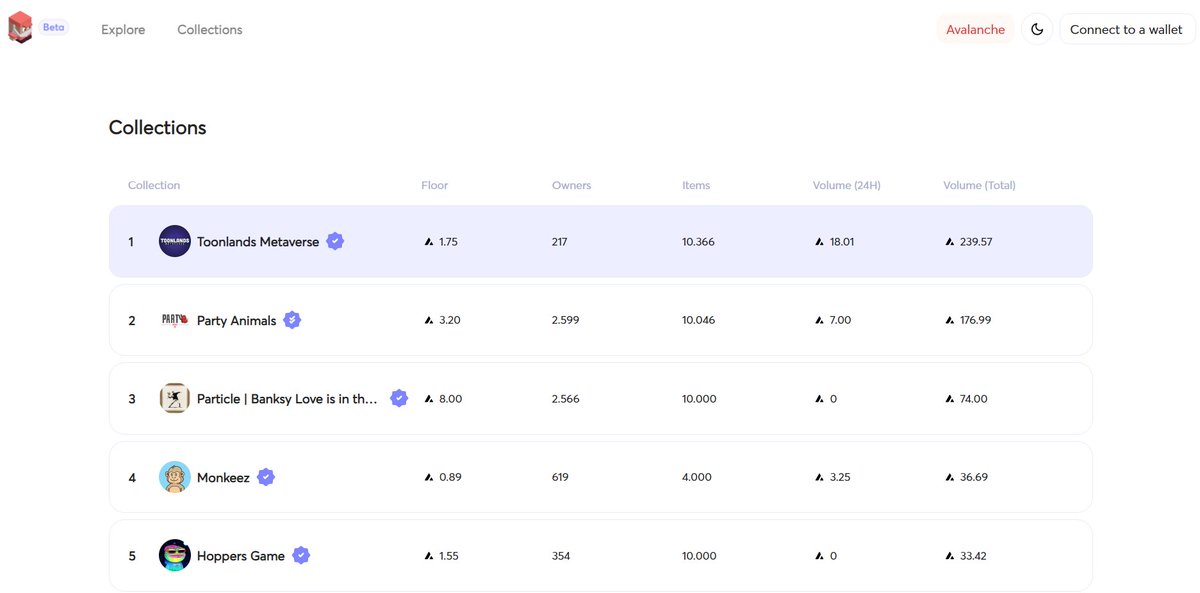Toggle dark mode with moon icon

[1037, 29]
